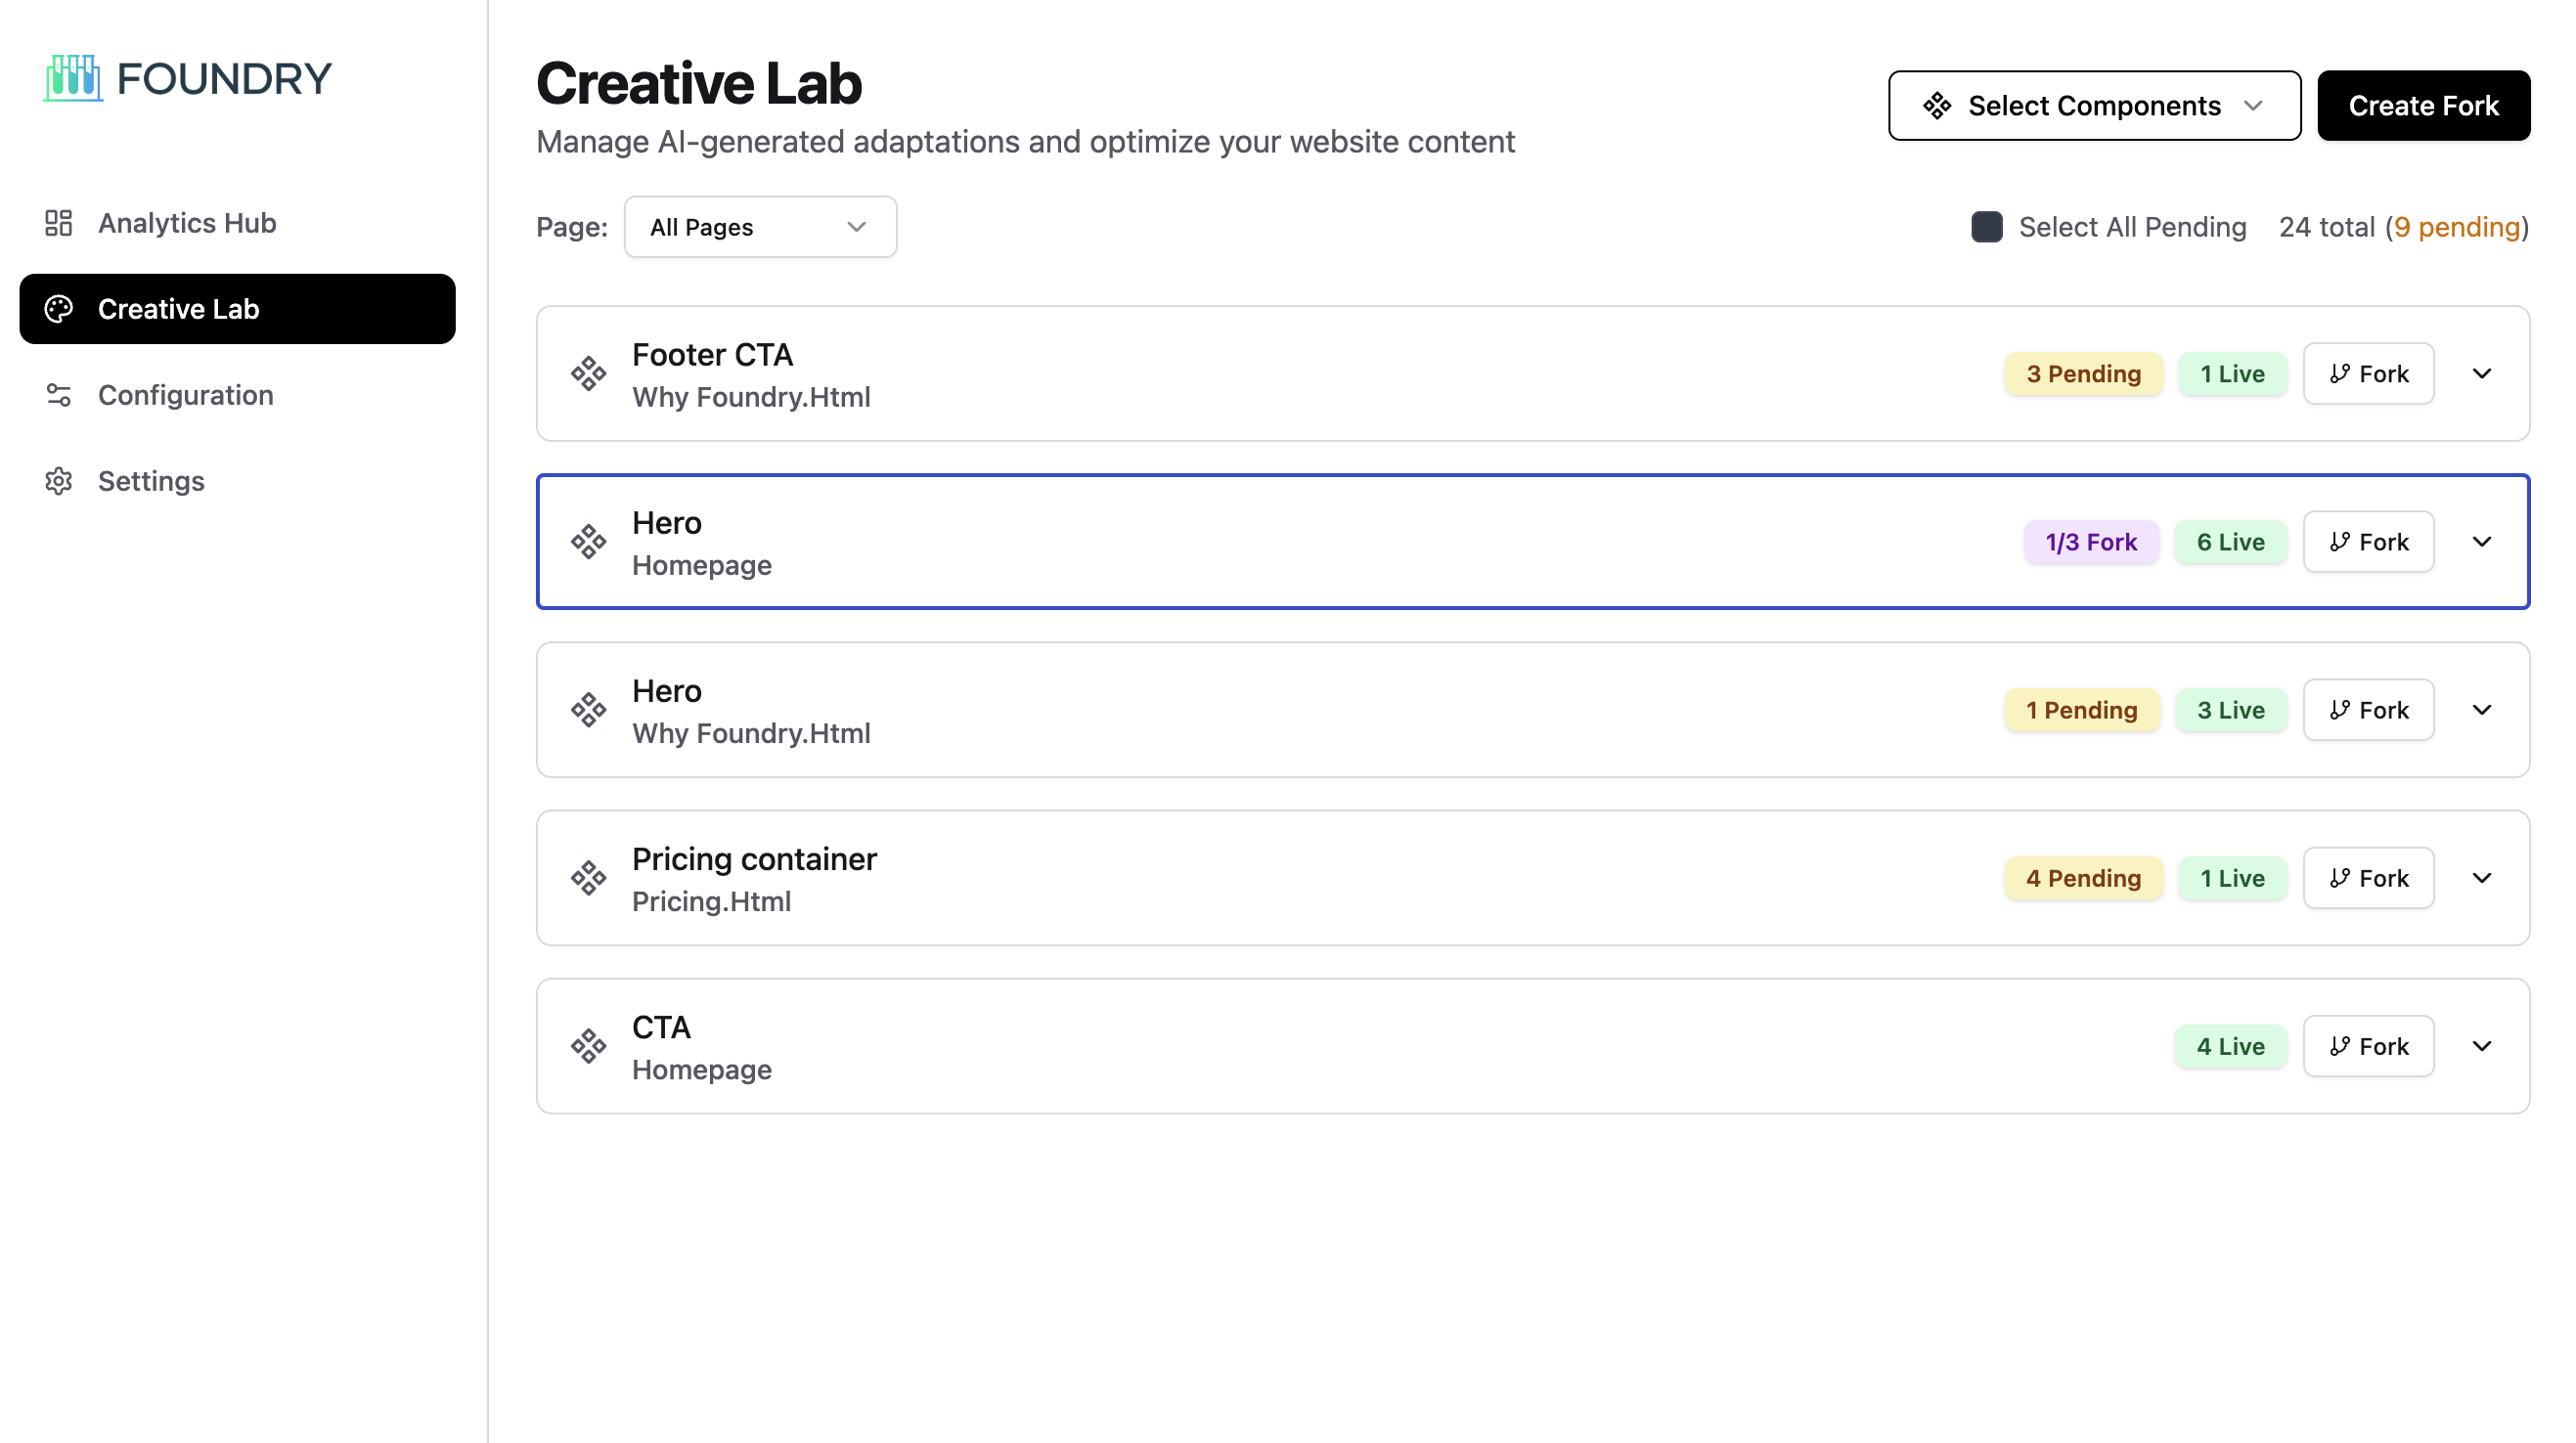The height and width of the screenshot is (1443, 2576).
Task: Click the Pricing container component icon
Action: (588, 878)
